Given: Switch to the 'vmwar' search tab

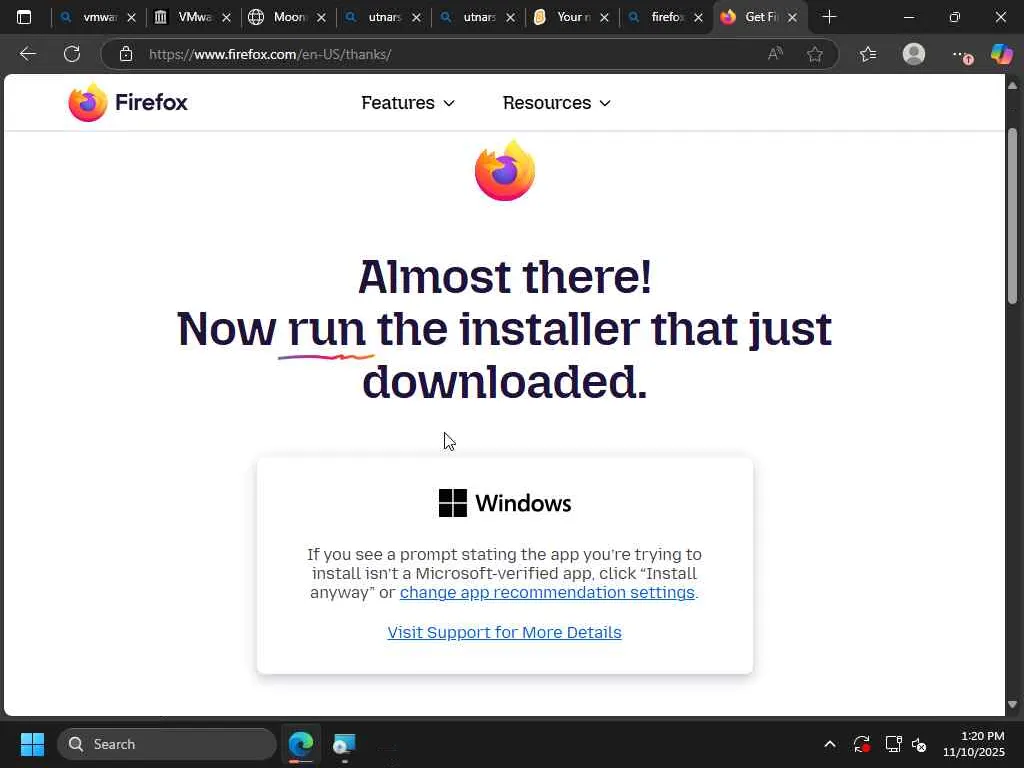Looking at the screenshot, I should click(97, 17).
